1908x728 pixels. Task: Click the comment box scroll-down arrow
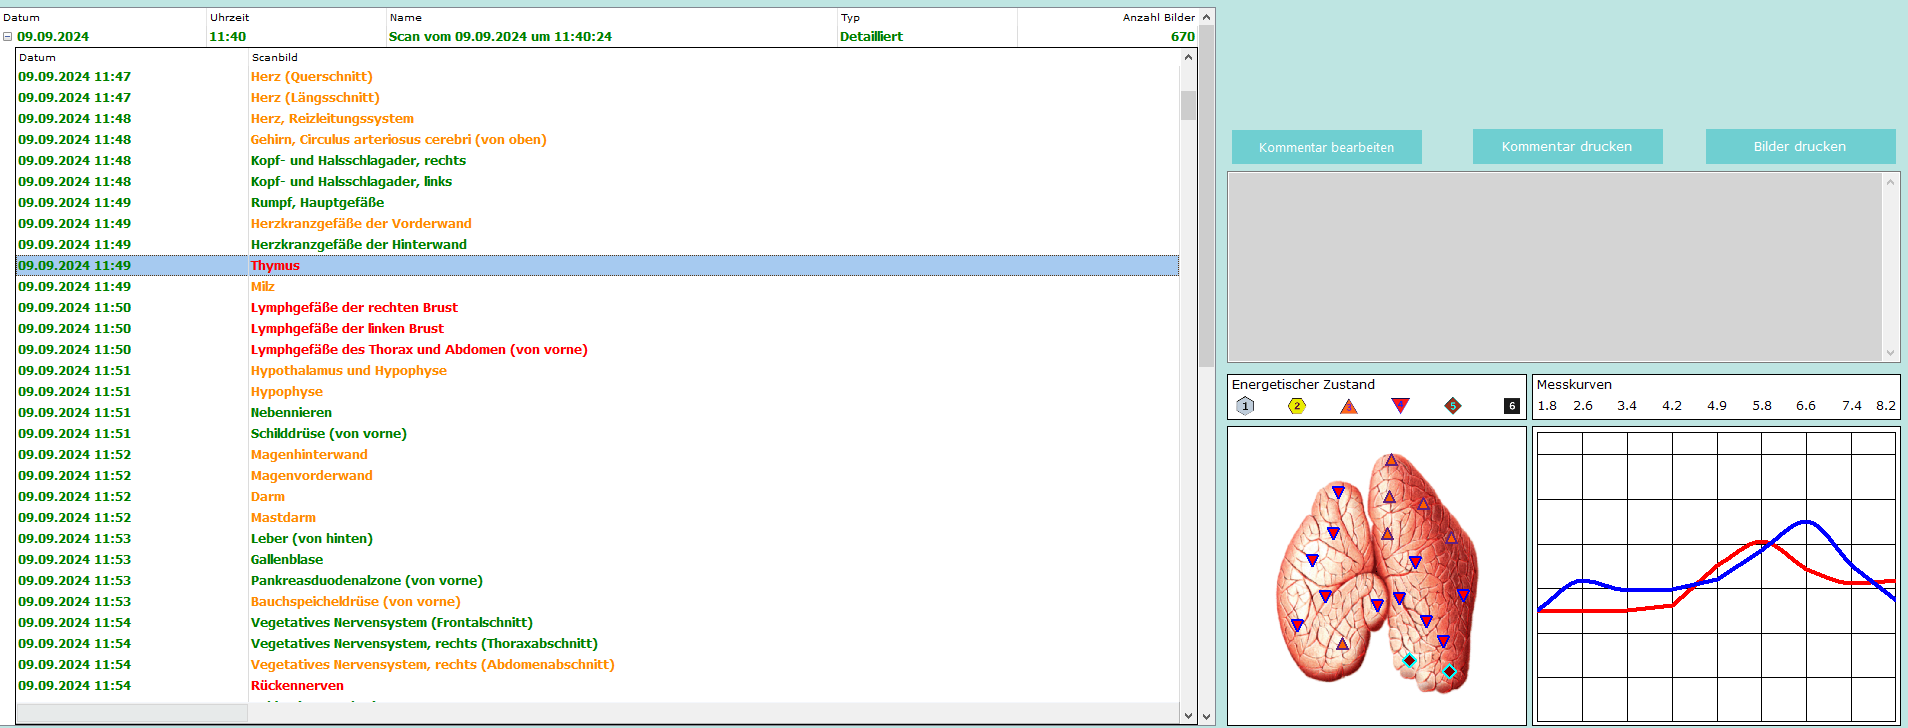point(1890,352)
